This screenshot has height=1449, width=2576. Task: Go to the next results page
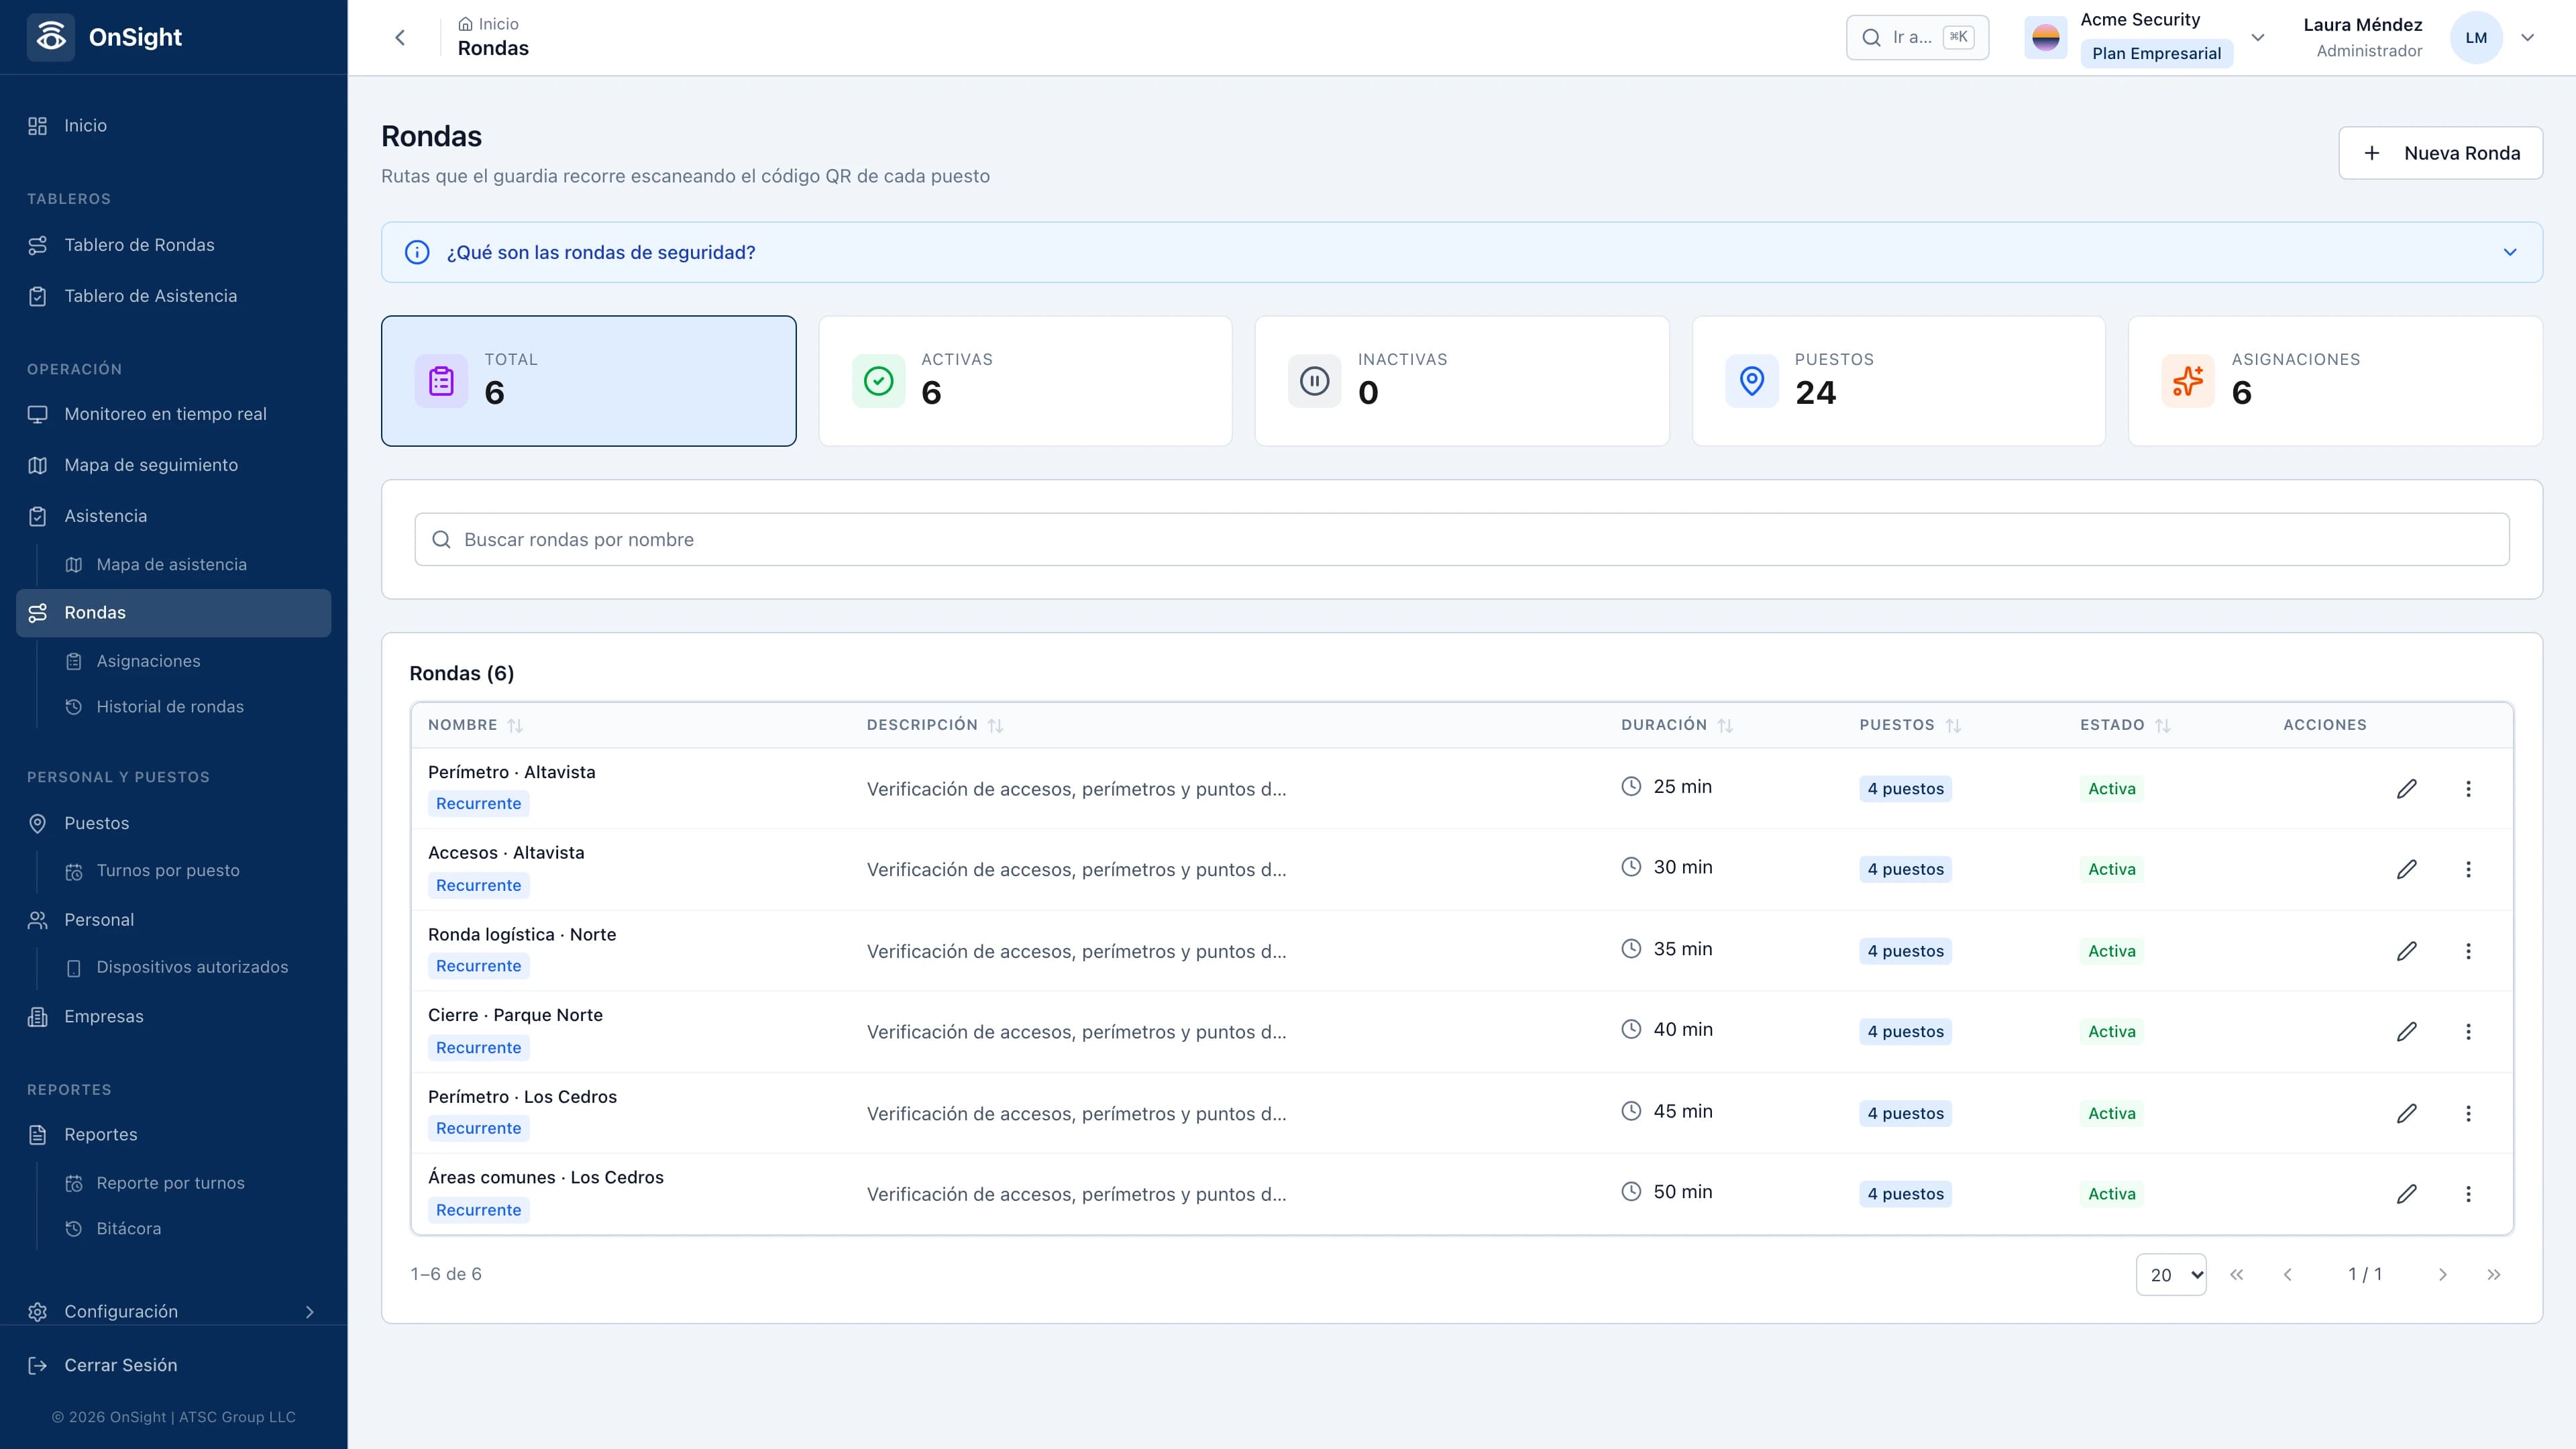(2443, 1274)
